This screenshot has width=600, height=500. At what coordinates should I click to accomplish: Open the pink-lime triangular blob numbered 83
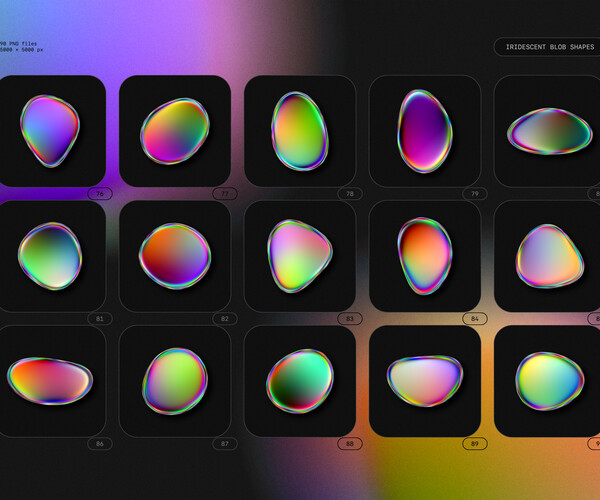pyautogui.click(x=300, y=256)
